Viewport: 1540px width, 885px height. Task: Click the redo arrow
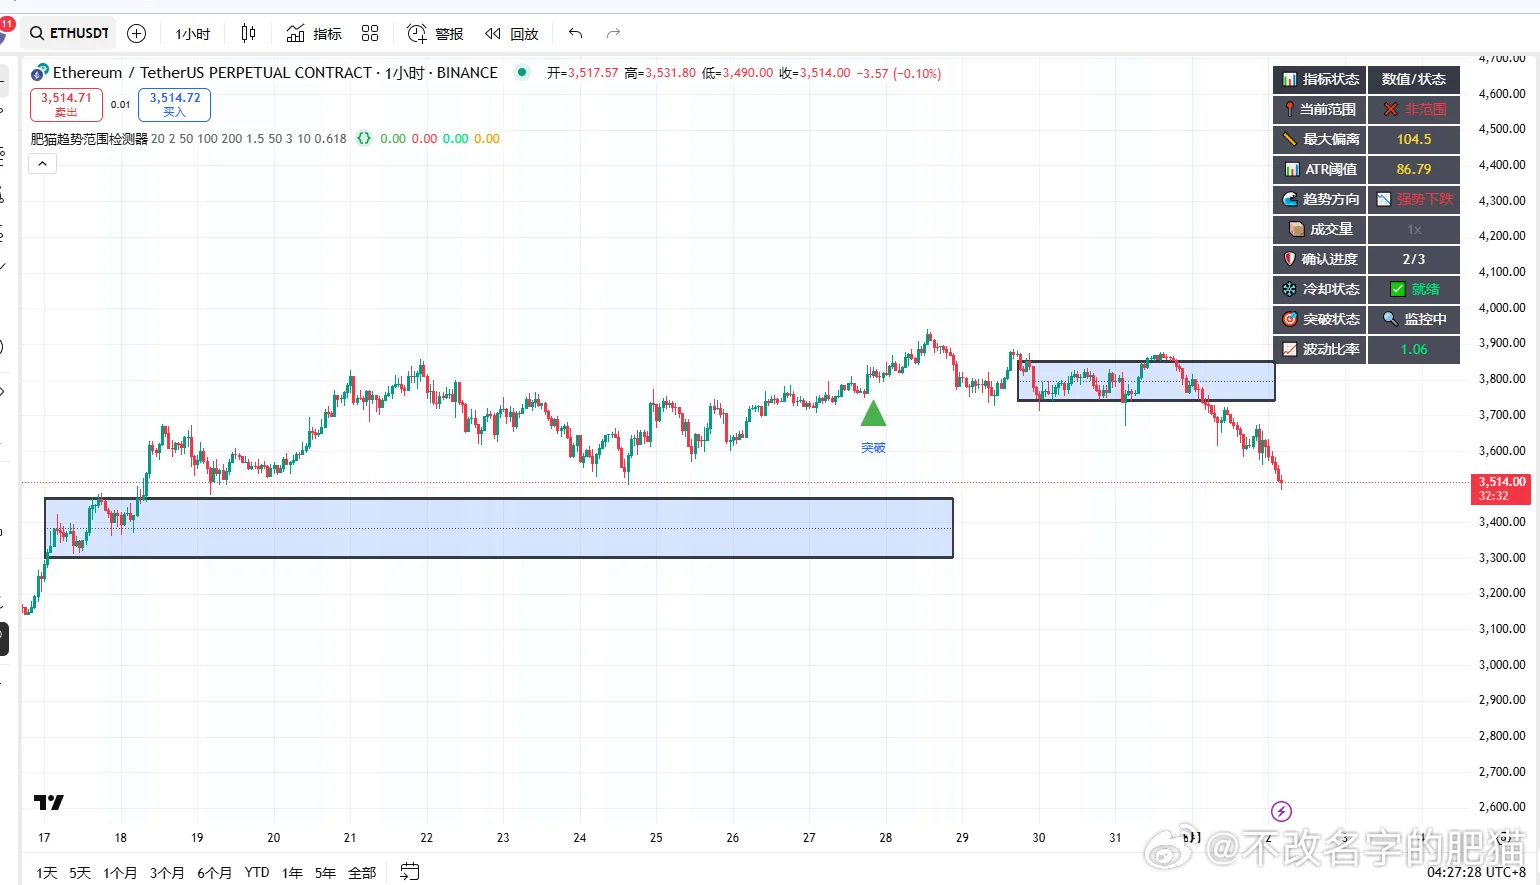[613, 33]
